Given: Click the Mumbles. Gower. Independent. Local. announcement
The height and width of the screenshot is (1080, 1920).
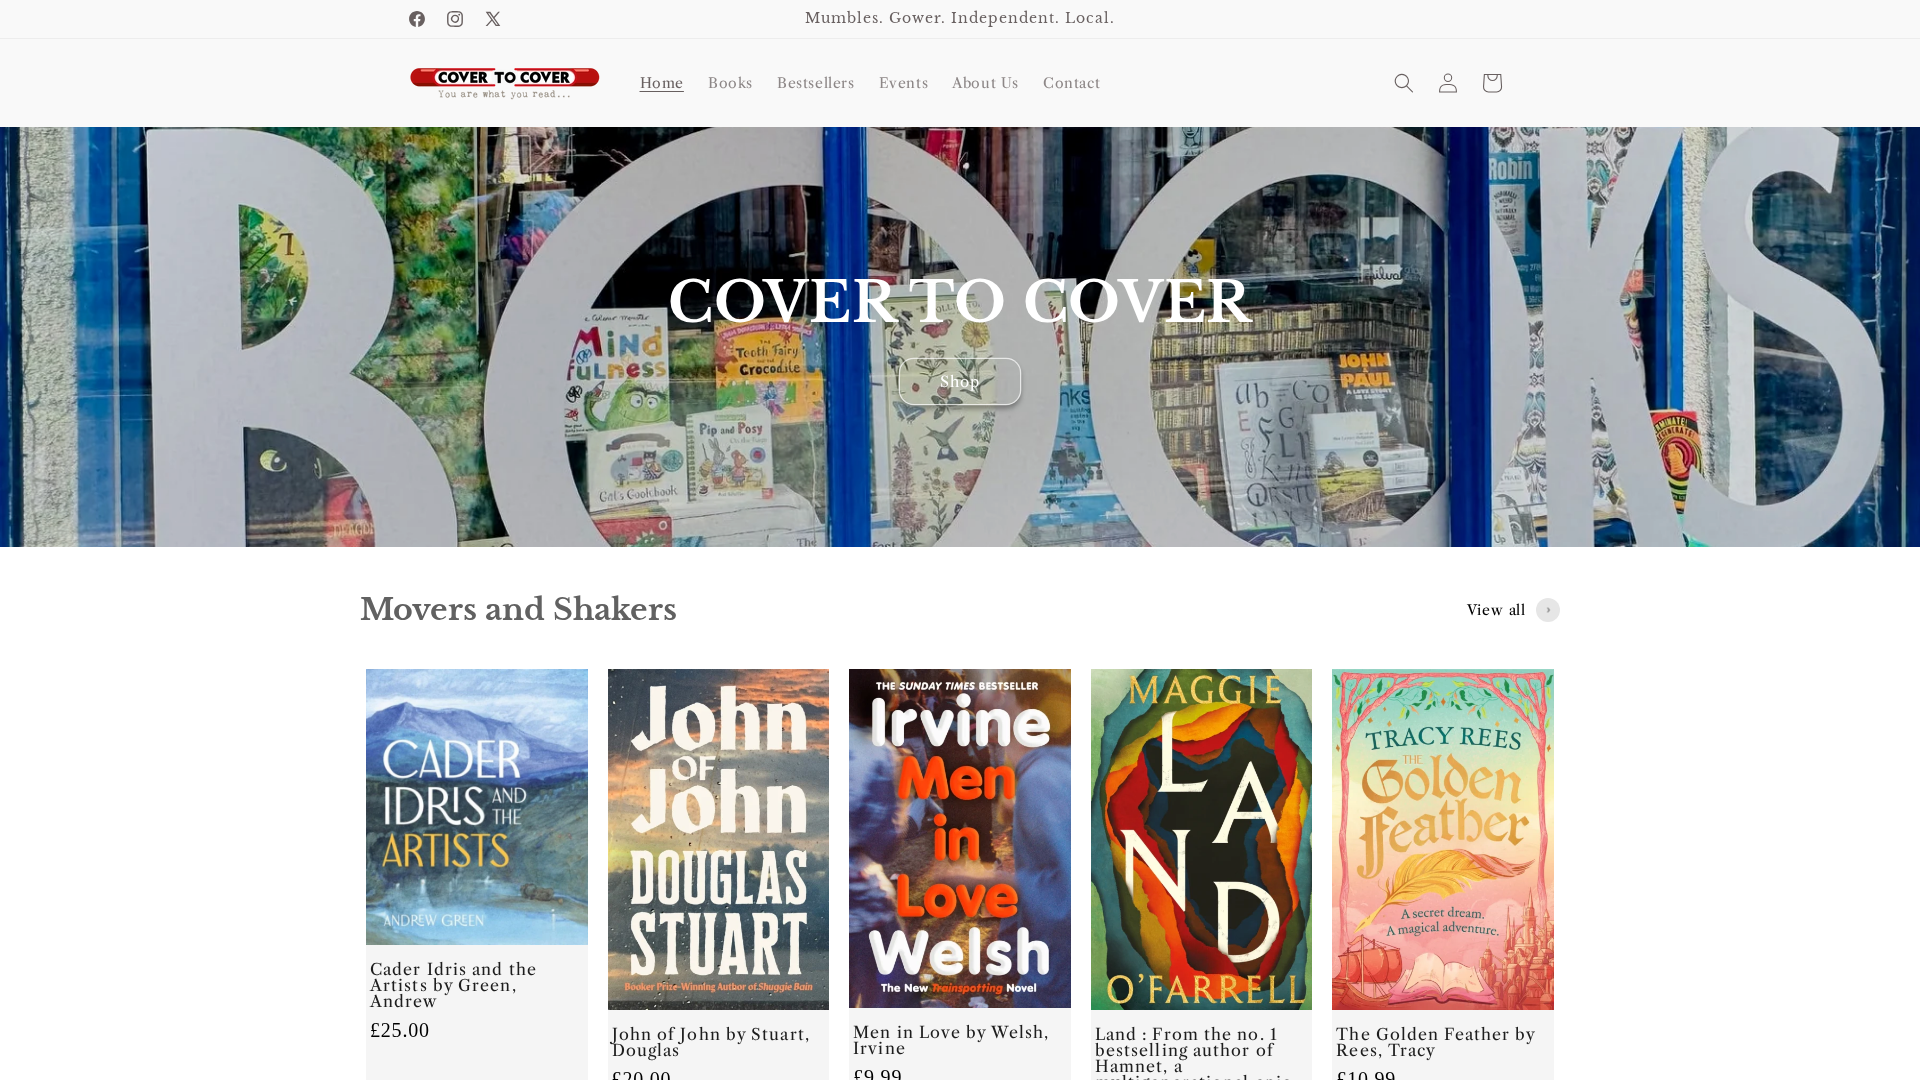Looking at the screenshot, I should click(960, 18).
